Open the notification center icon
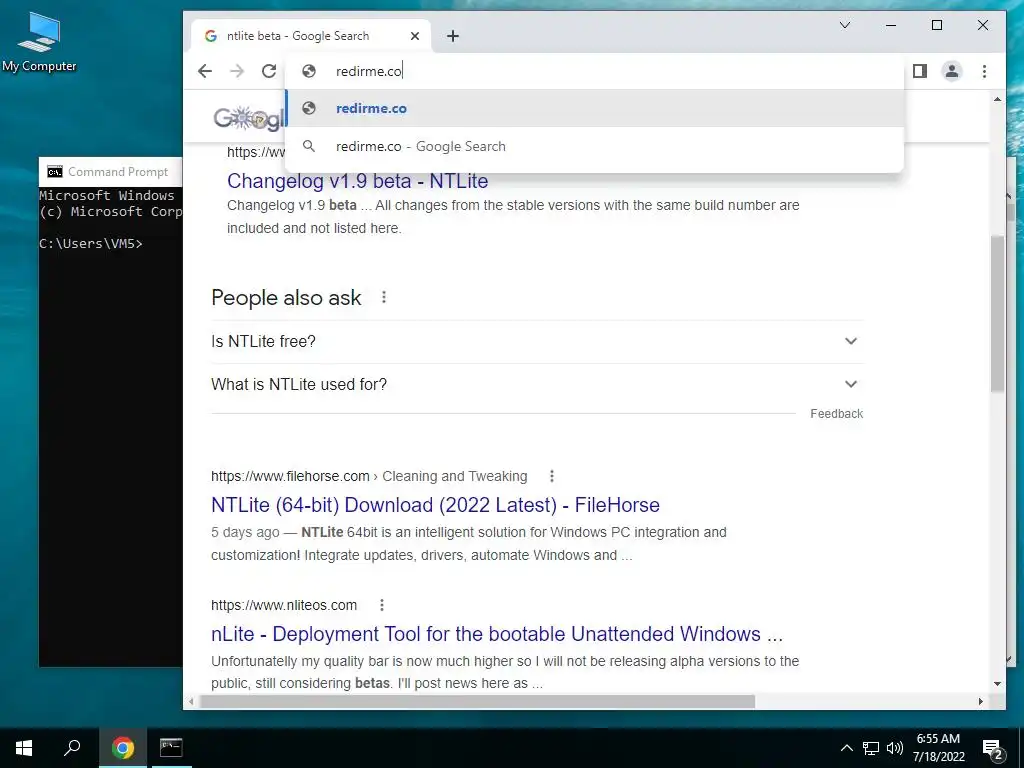Image resolution: width=1024 pixels, height=768 pixels. (993, 749)
